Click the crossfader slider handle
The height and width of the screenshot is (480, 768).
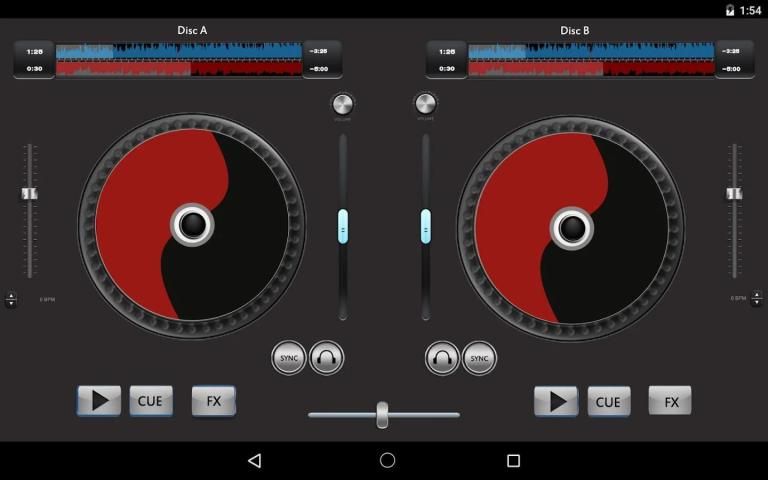click(x=382, y=414)
